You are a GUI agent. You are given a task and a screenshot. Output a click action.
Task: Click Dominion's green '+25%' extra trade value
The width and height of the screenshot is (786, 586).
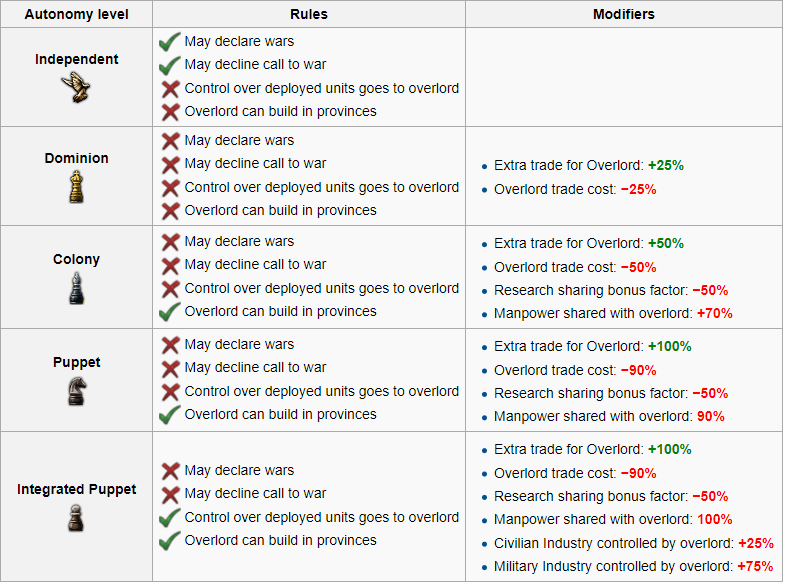point(665,166)
